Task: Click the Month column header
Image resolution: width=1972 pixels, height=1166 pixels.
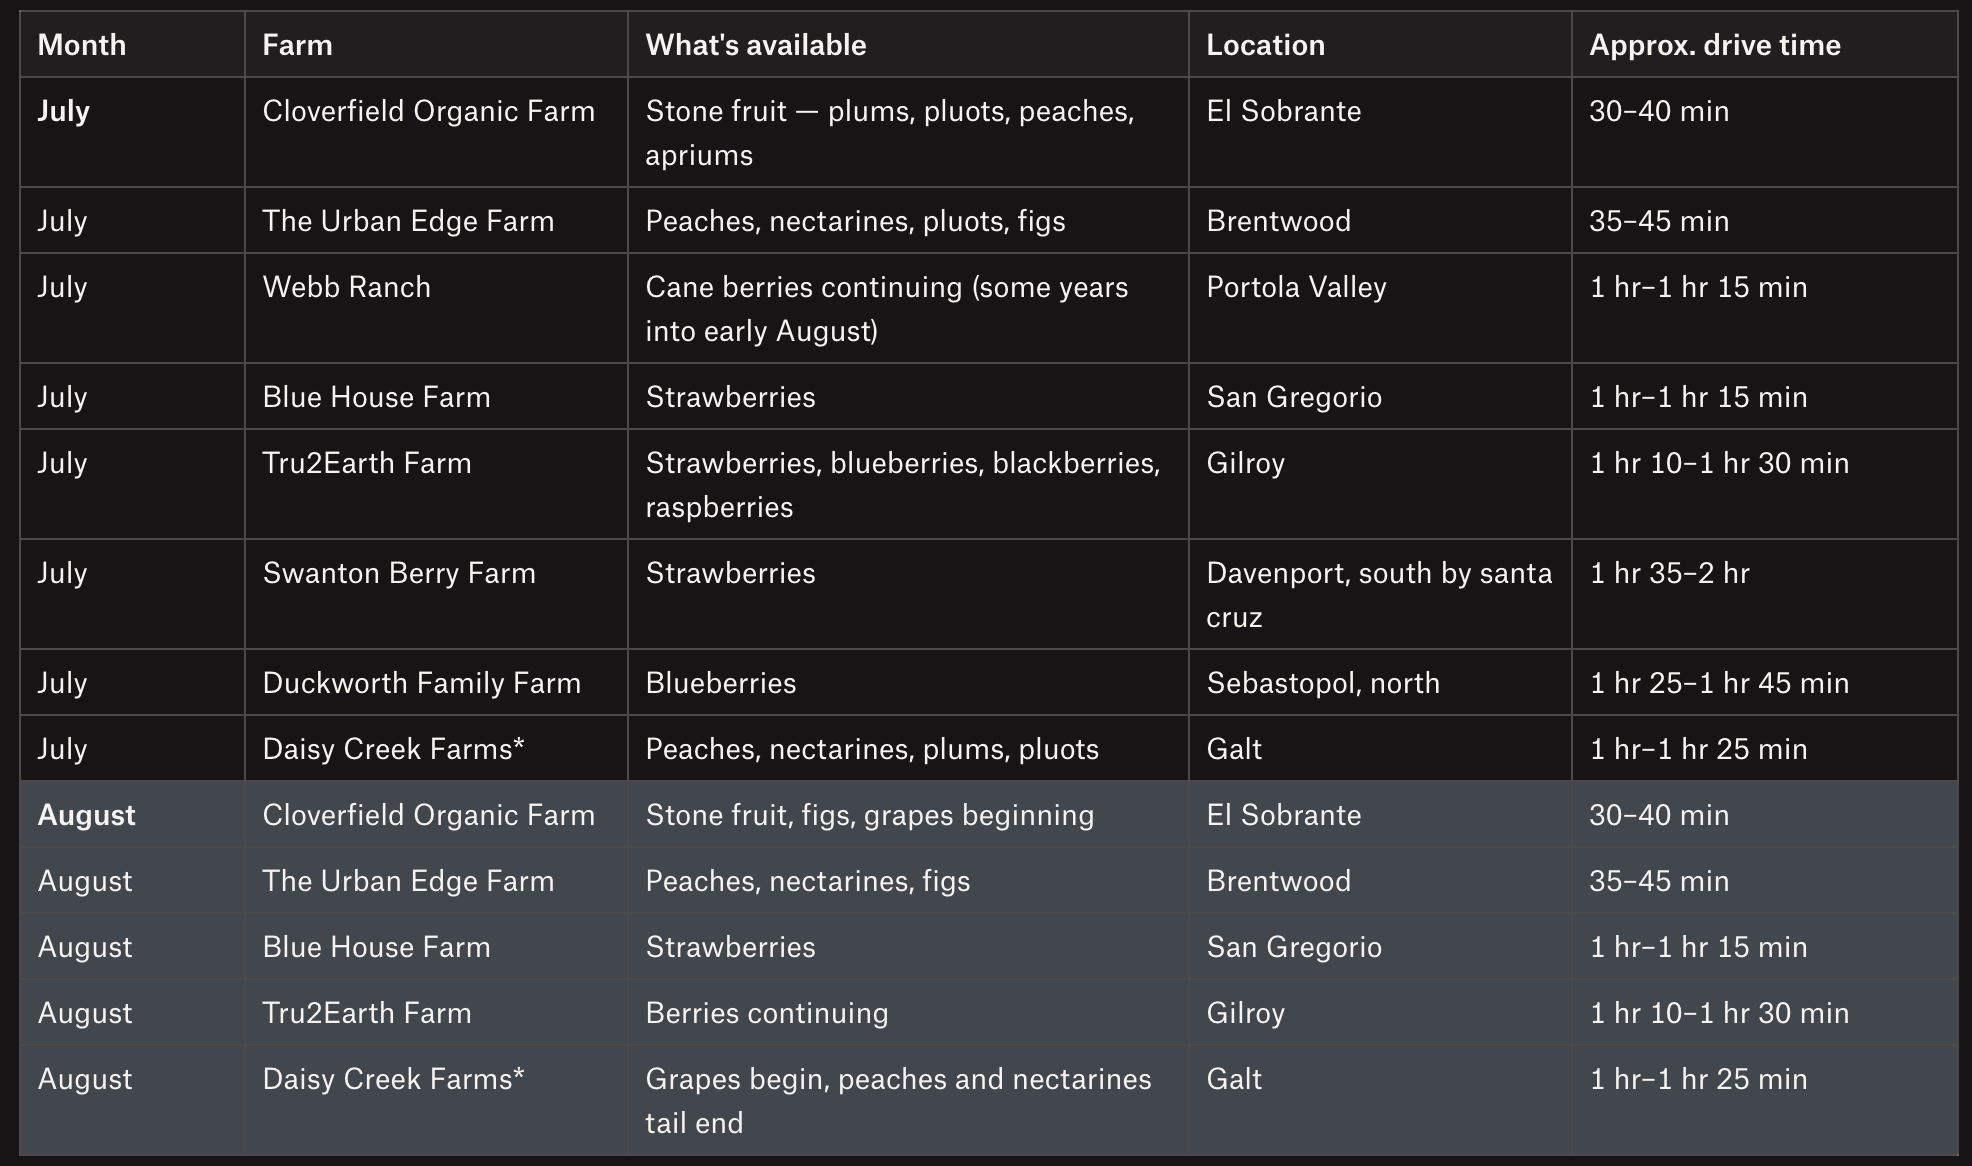Action: [82, 45]
